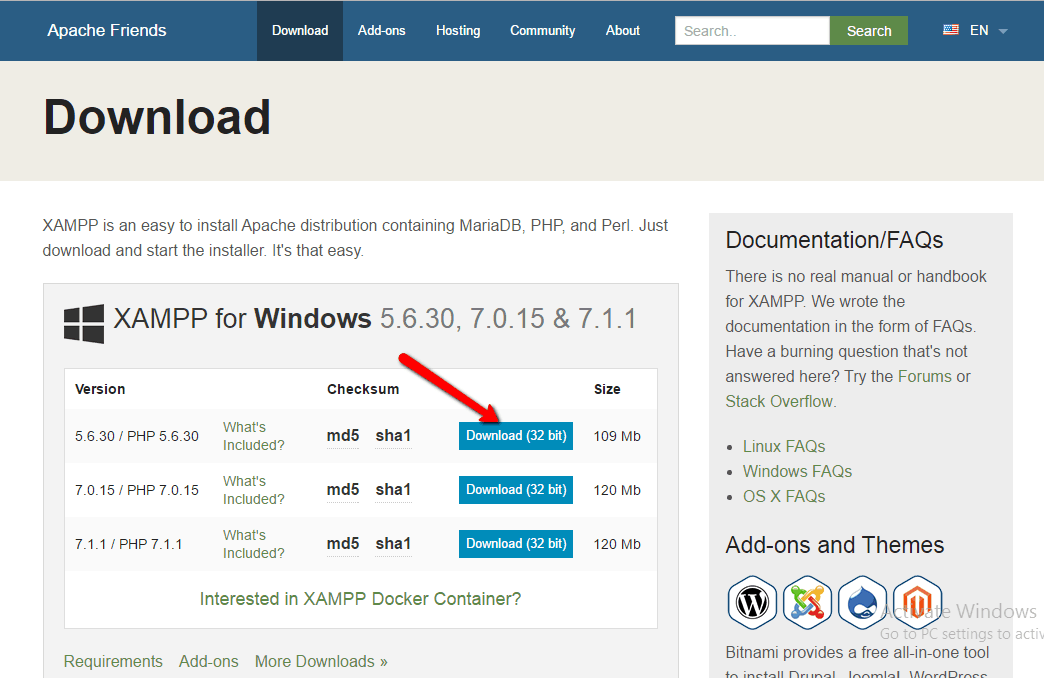Click md5 checksum for 7.0.15
The width and height of the screenshot is (1044, 678).
[x=343, y=490]
